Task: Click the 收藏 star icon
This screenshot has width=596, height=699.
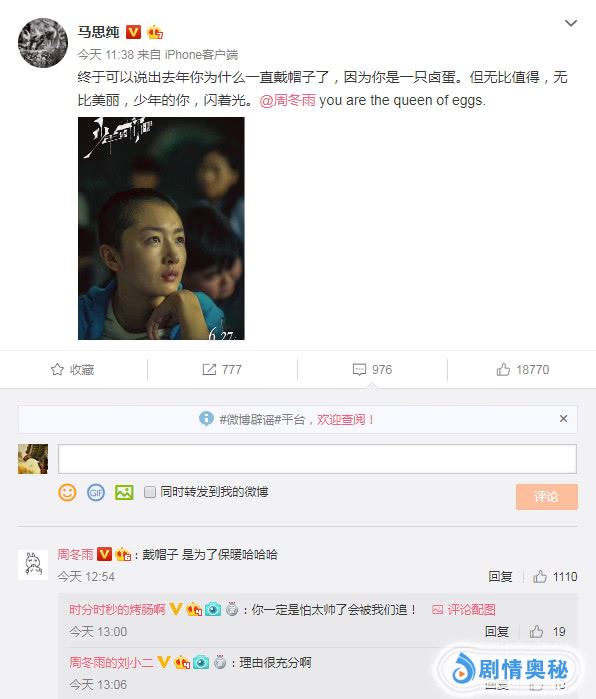Action: coord(57,369)
